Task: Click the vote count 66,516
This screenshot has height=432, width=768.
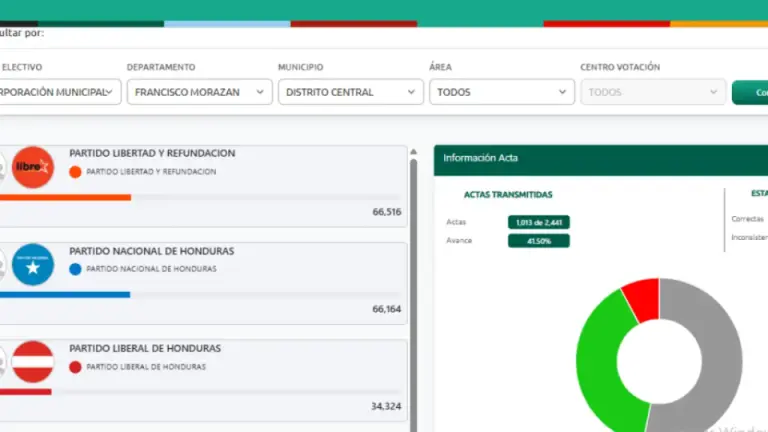Action: pyautogui.click(x=386, y=212)
